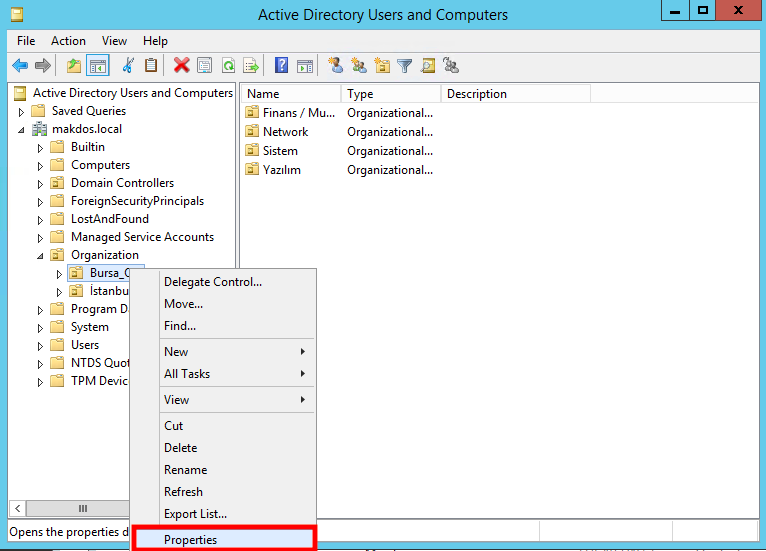Choose Move... from context menu
Viewport: 766px width, 551px height.
click(224, 304)
